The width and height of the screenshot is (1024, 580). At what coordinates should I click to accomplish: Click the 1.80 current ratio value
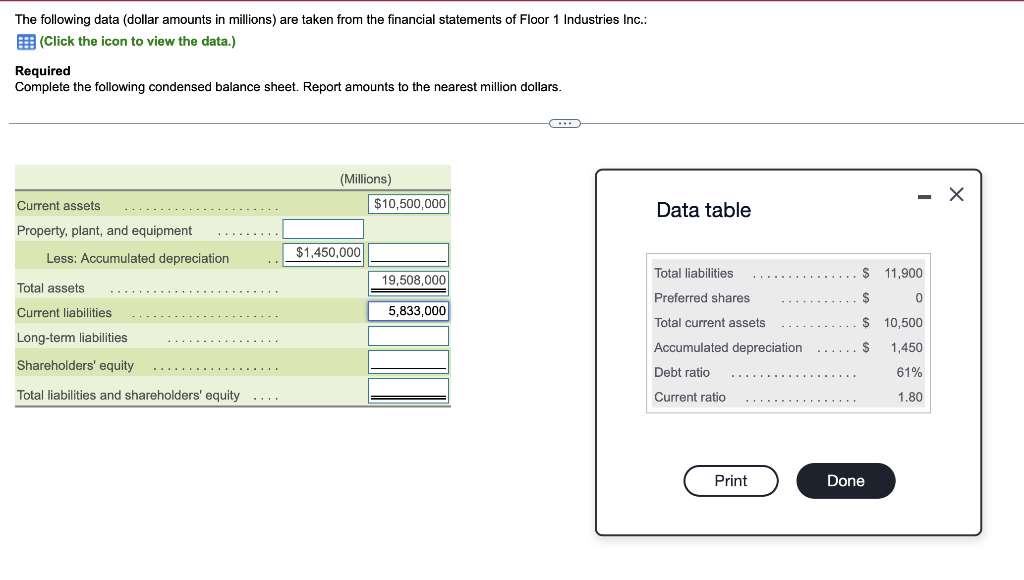click(x=910, y=397)
